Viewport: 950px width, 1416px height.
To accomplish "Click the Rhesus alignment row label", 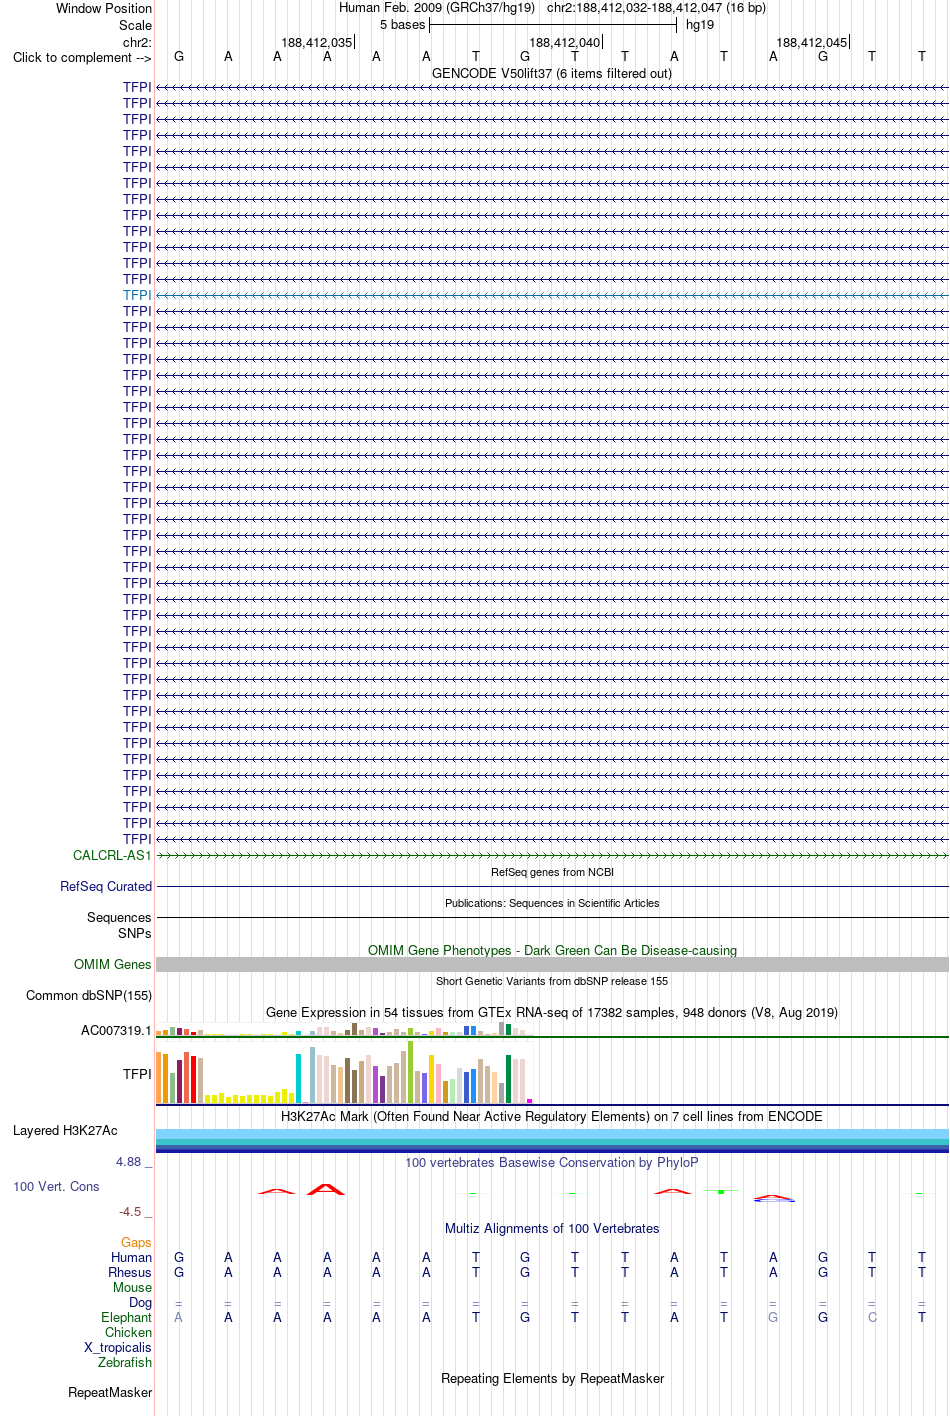I will coord(130,1272).
